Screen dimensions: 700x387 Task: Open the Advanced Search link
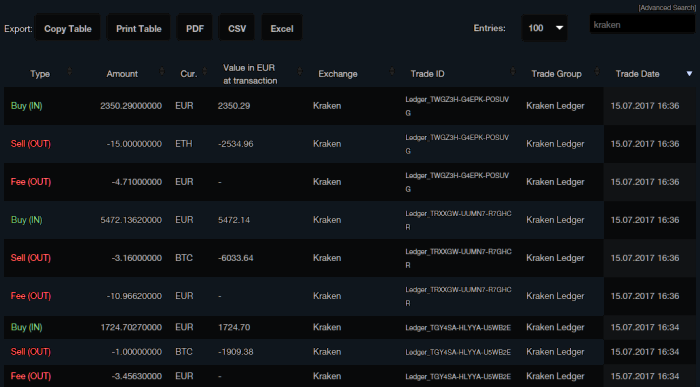[x=667, y=8]
